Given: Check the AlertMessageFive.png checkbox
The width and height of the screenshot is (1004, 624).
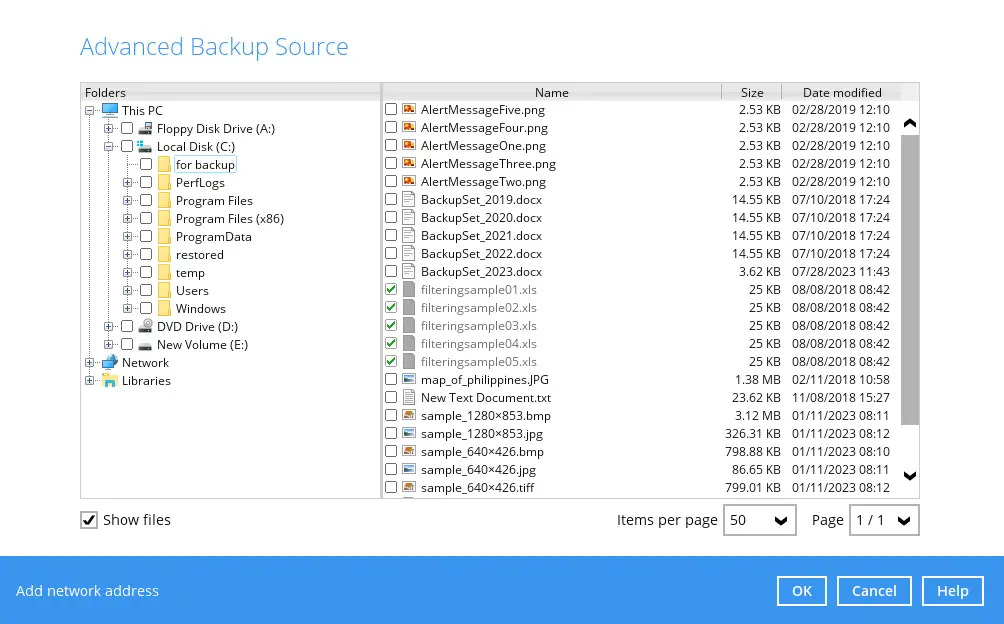Looking at the screenshot, I should [x=391, y=110].
